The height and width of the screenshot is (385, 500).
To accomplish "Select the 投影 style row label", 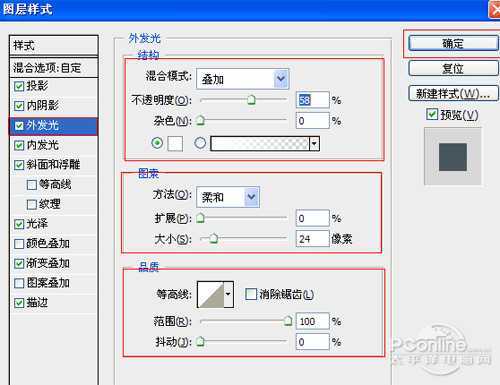I will [x=37, y=86].
